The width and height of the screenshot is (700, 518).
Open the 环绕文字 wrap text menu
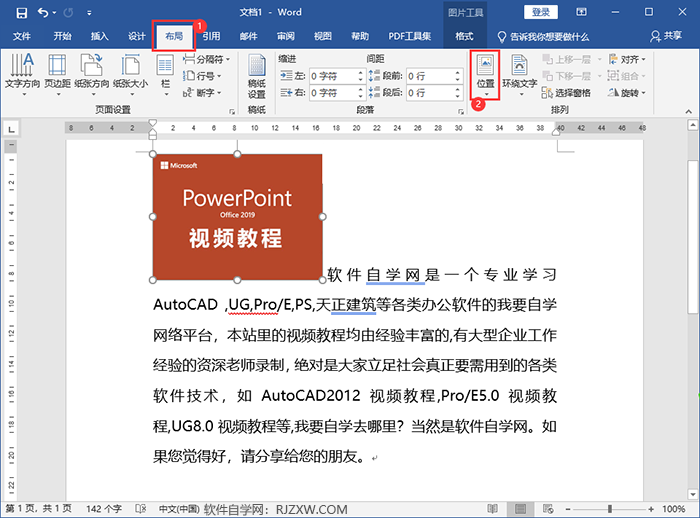pyautogui.click(x=520, y=75)
